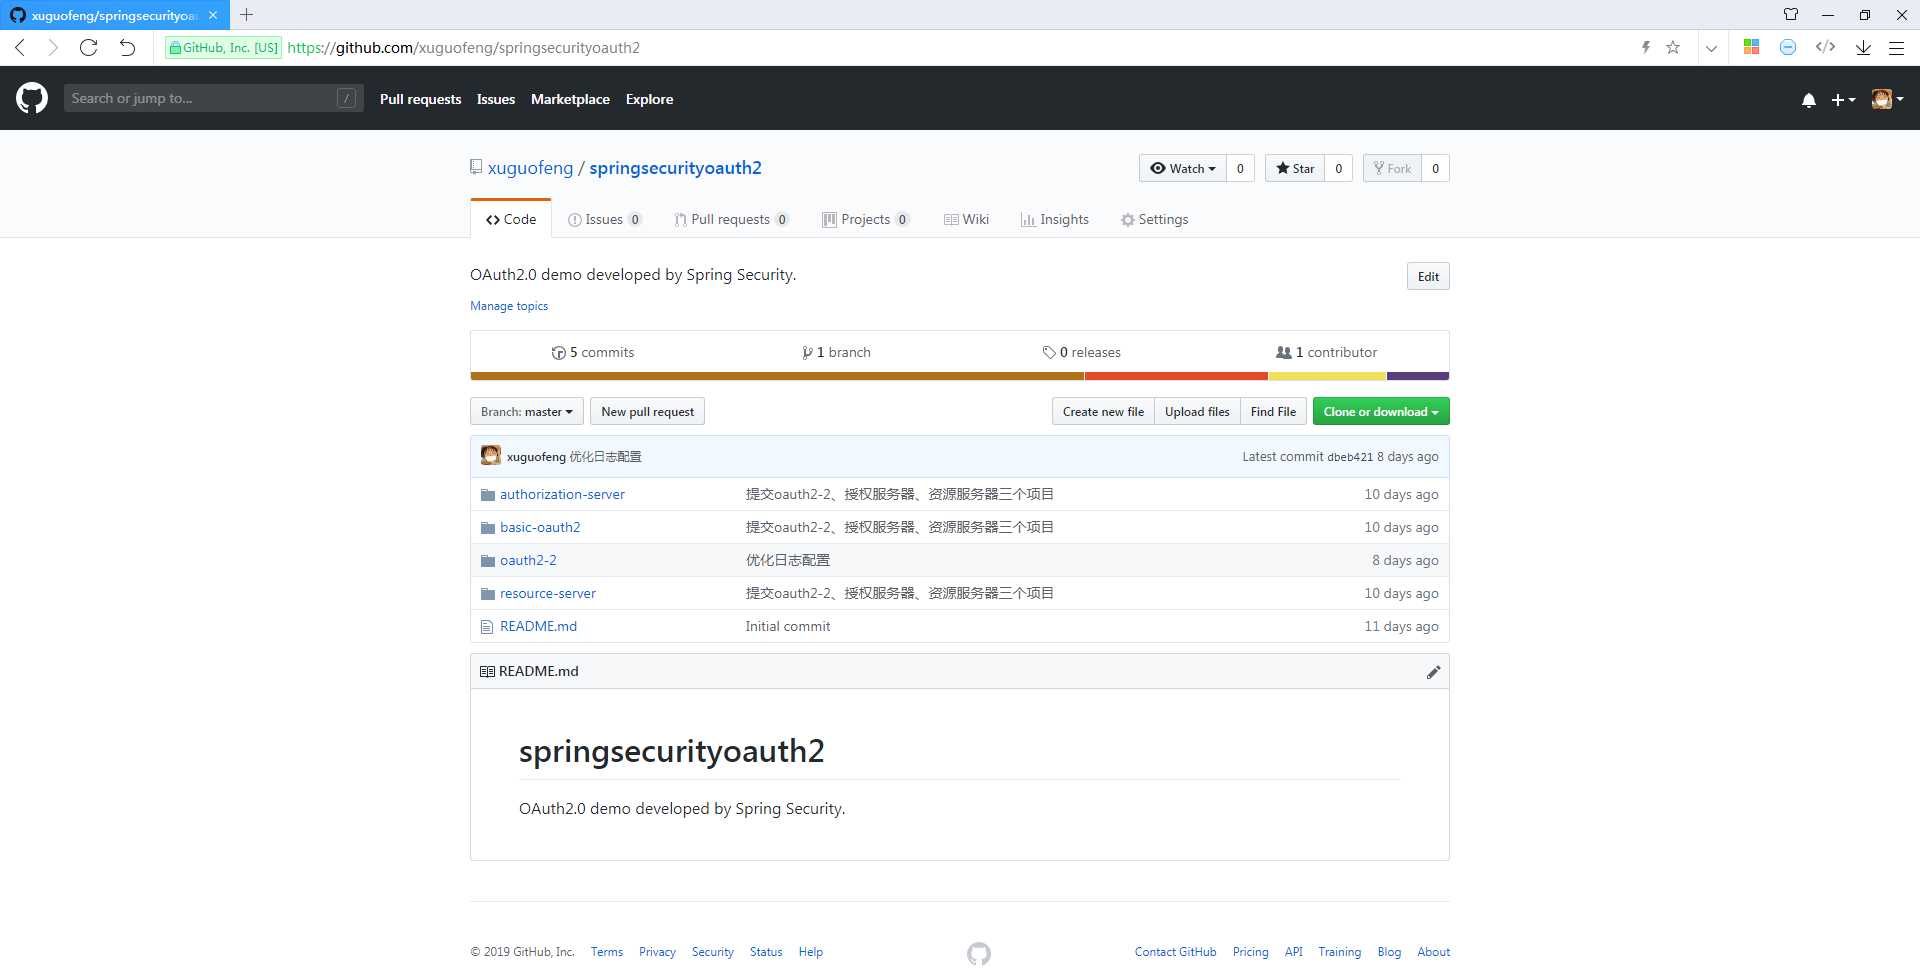Click the yellow segment of language bar

click(x=1327, y=376)
